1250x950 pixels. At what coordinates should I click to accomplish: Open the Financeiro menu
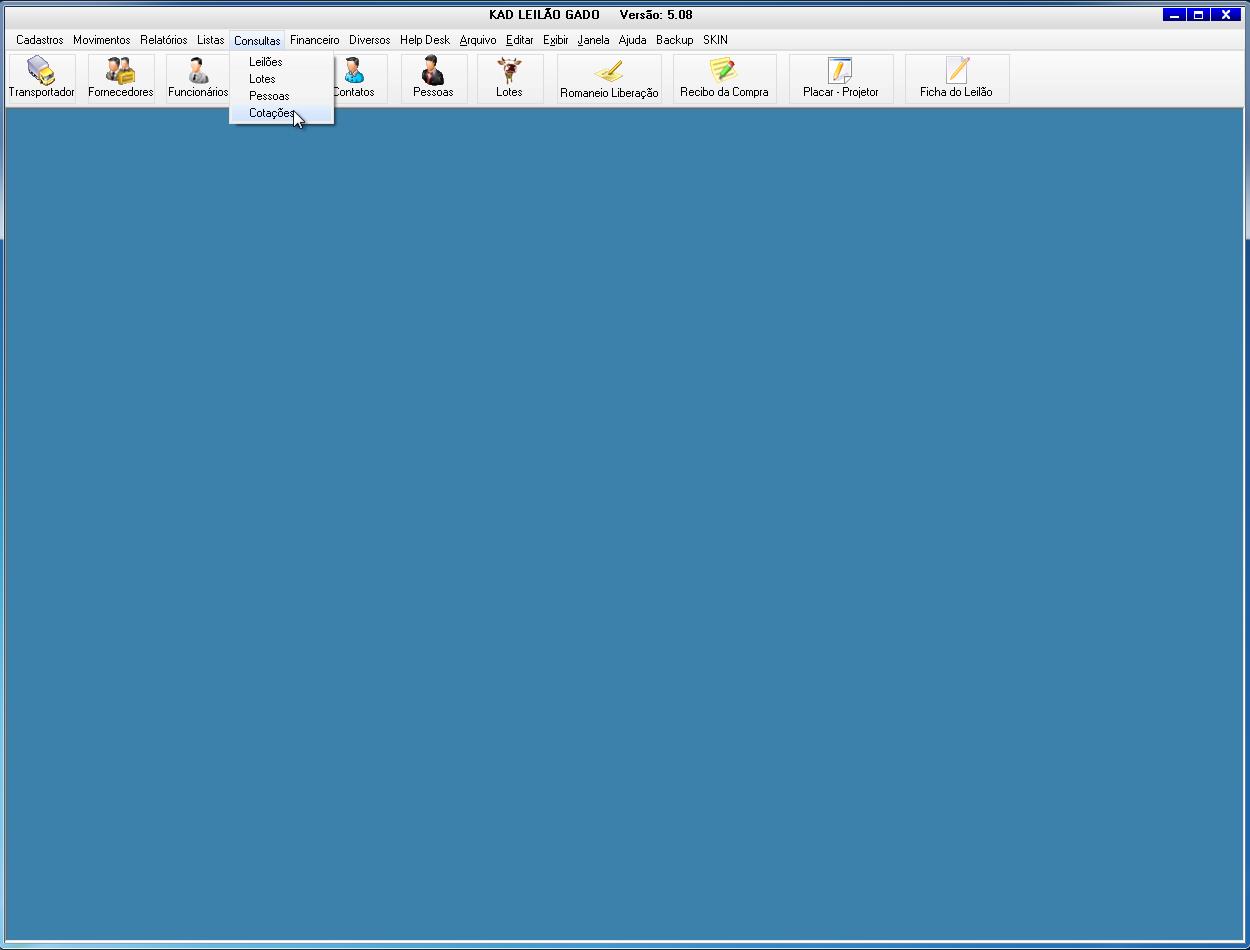point(315,40)
